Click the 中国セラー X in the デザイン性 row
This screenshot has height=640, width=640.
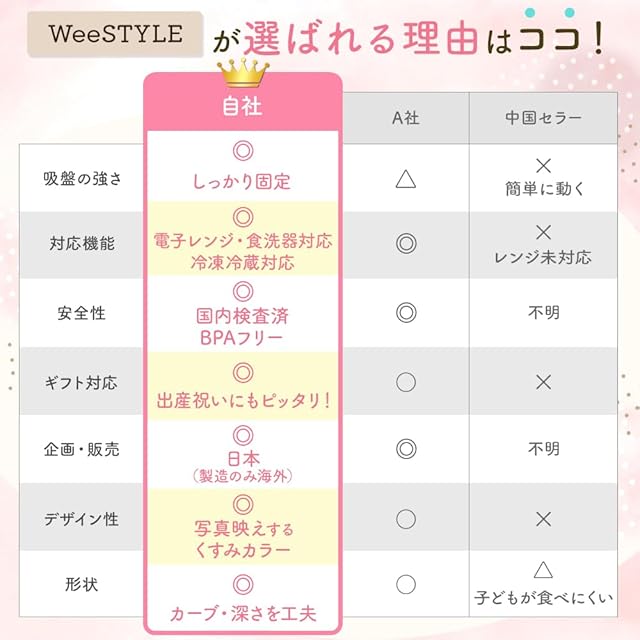[543, 518]
